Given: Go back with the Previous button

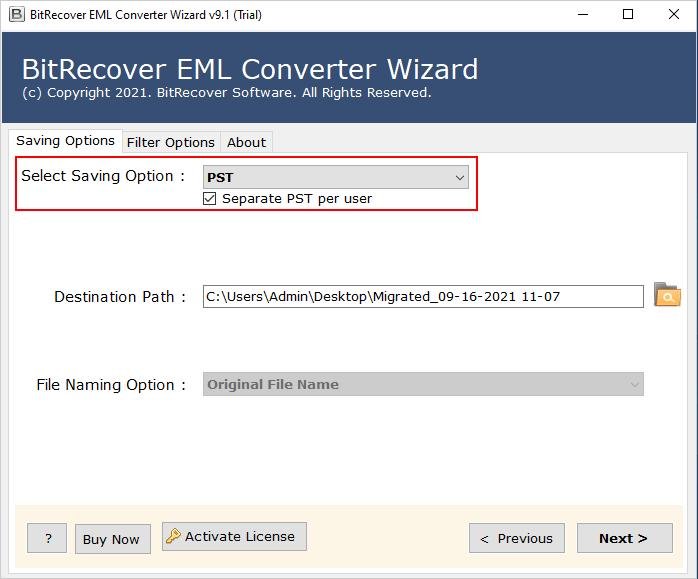Looking at the screenshot, I should (x=516, y=538).
